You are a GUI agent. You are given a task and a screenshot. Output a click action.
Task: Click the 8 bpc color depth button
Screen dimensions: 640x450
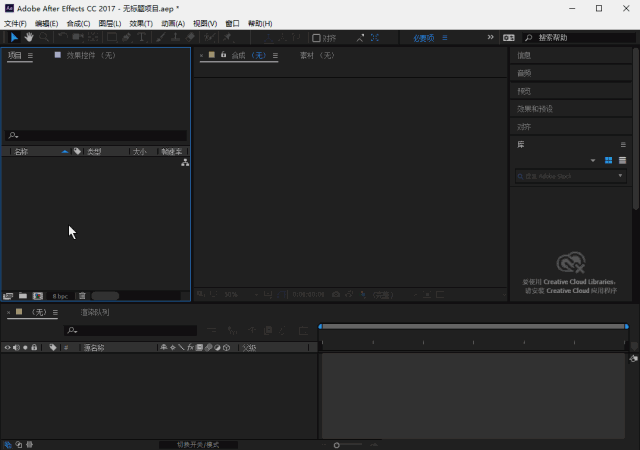pyautogui.click(x=60, y=296)
